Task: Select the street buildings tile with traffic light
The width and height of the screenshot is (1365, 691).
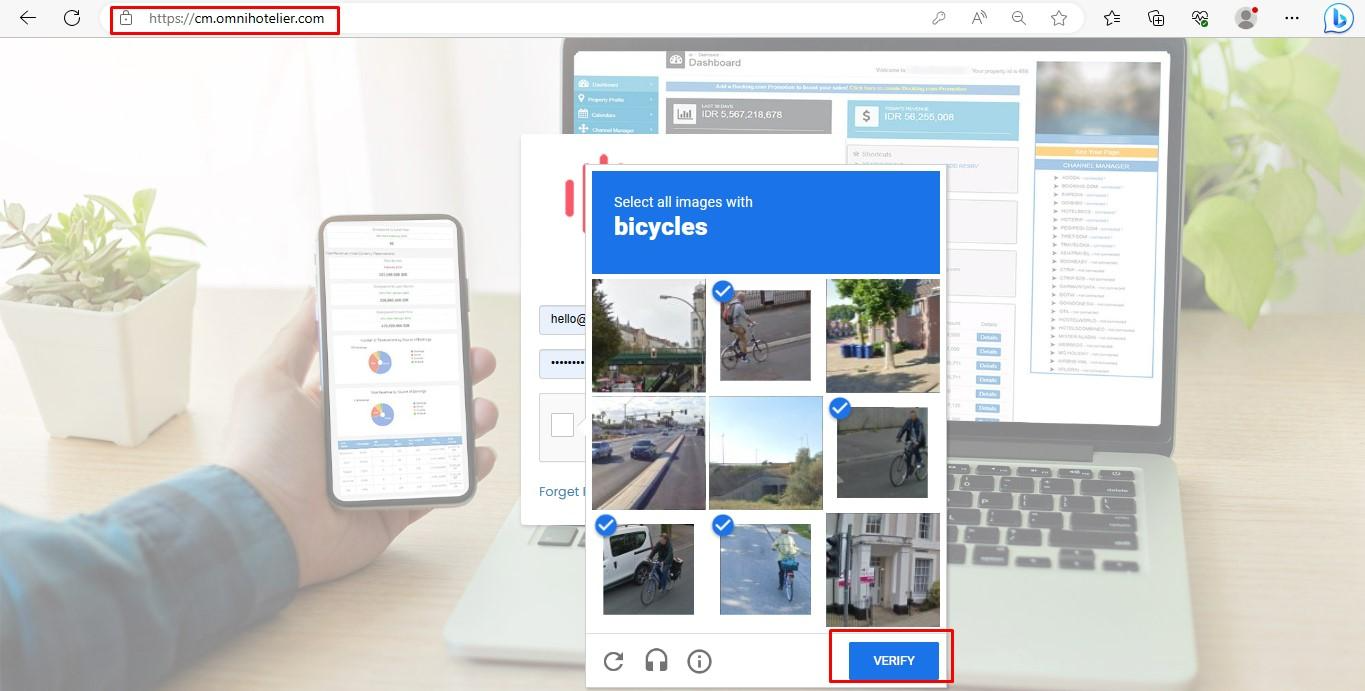Action: pyautogui.click(x=648, y=335)
